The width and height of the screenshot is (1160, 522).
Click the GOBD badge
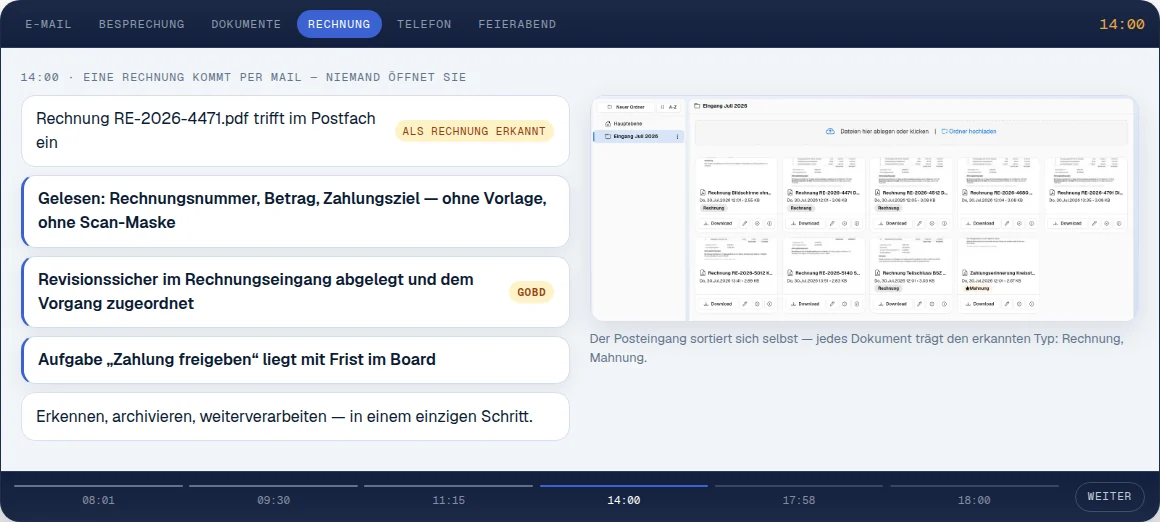coord(531,292)
